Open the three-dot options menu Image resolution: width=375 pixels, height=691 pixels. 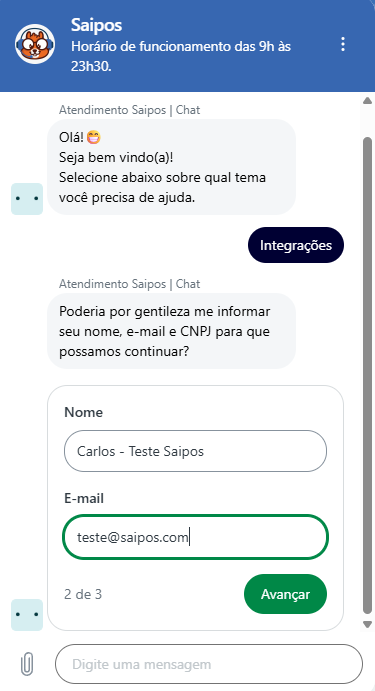click(x=342, y=44)
